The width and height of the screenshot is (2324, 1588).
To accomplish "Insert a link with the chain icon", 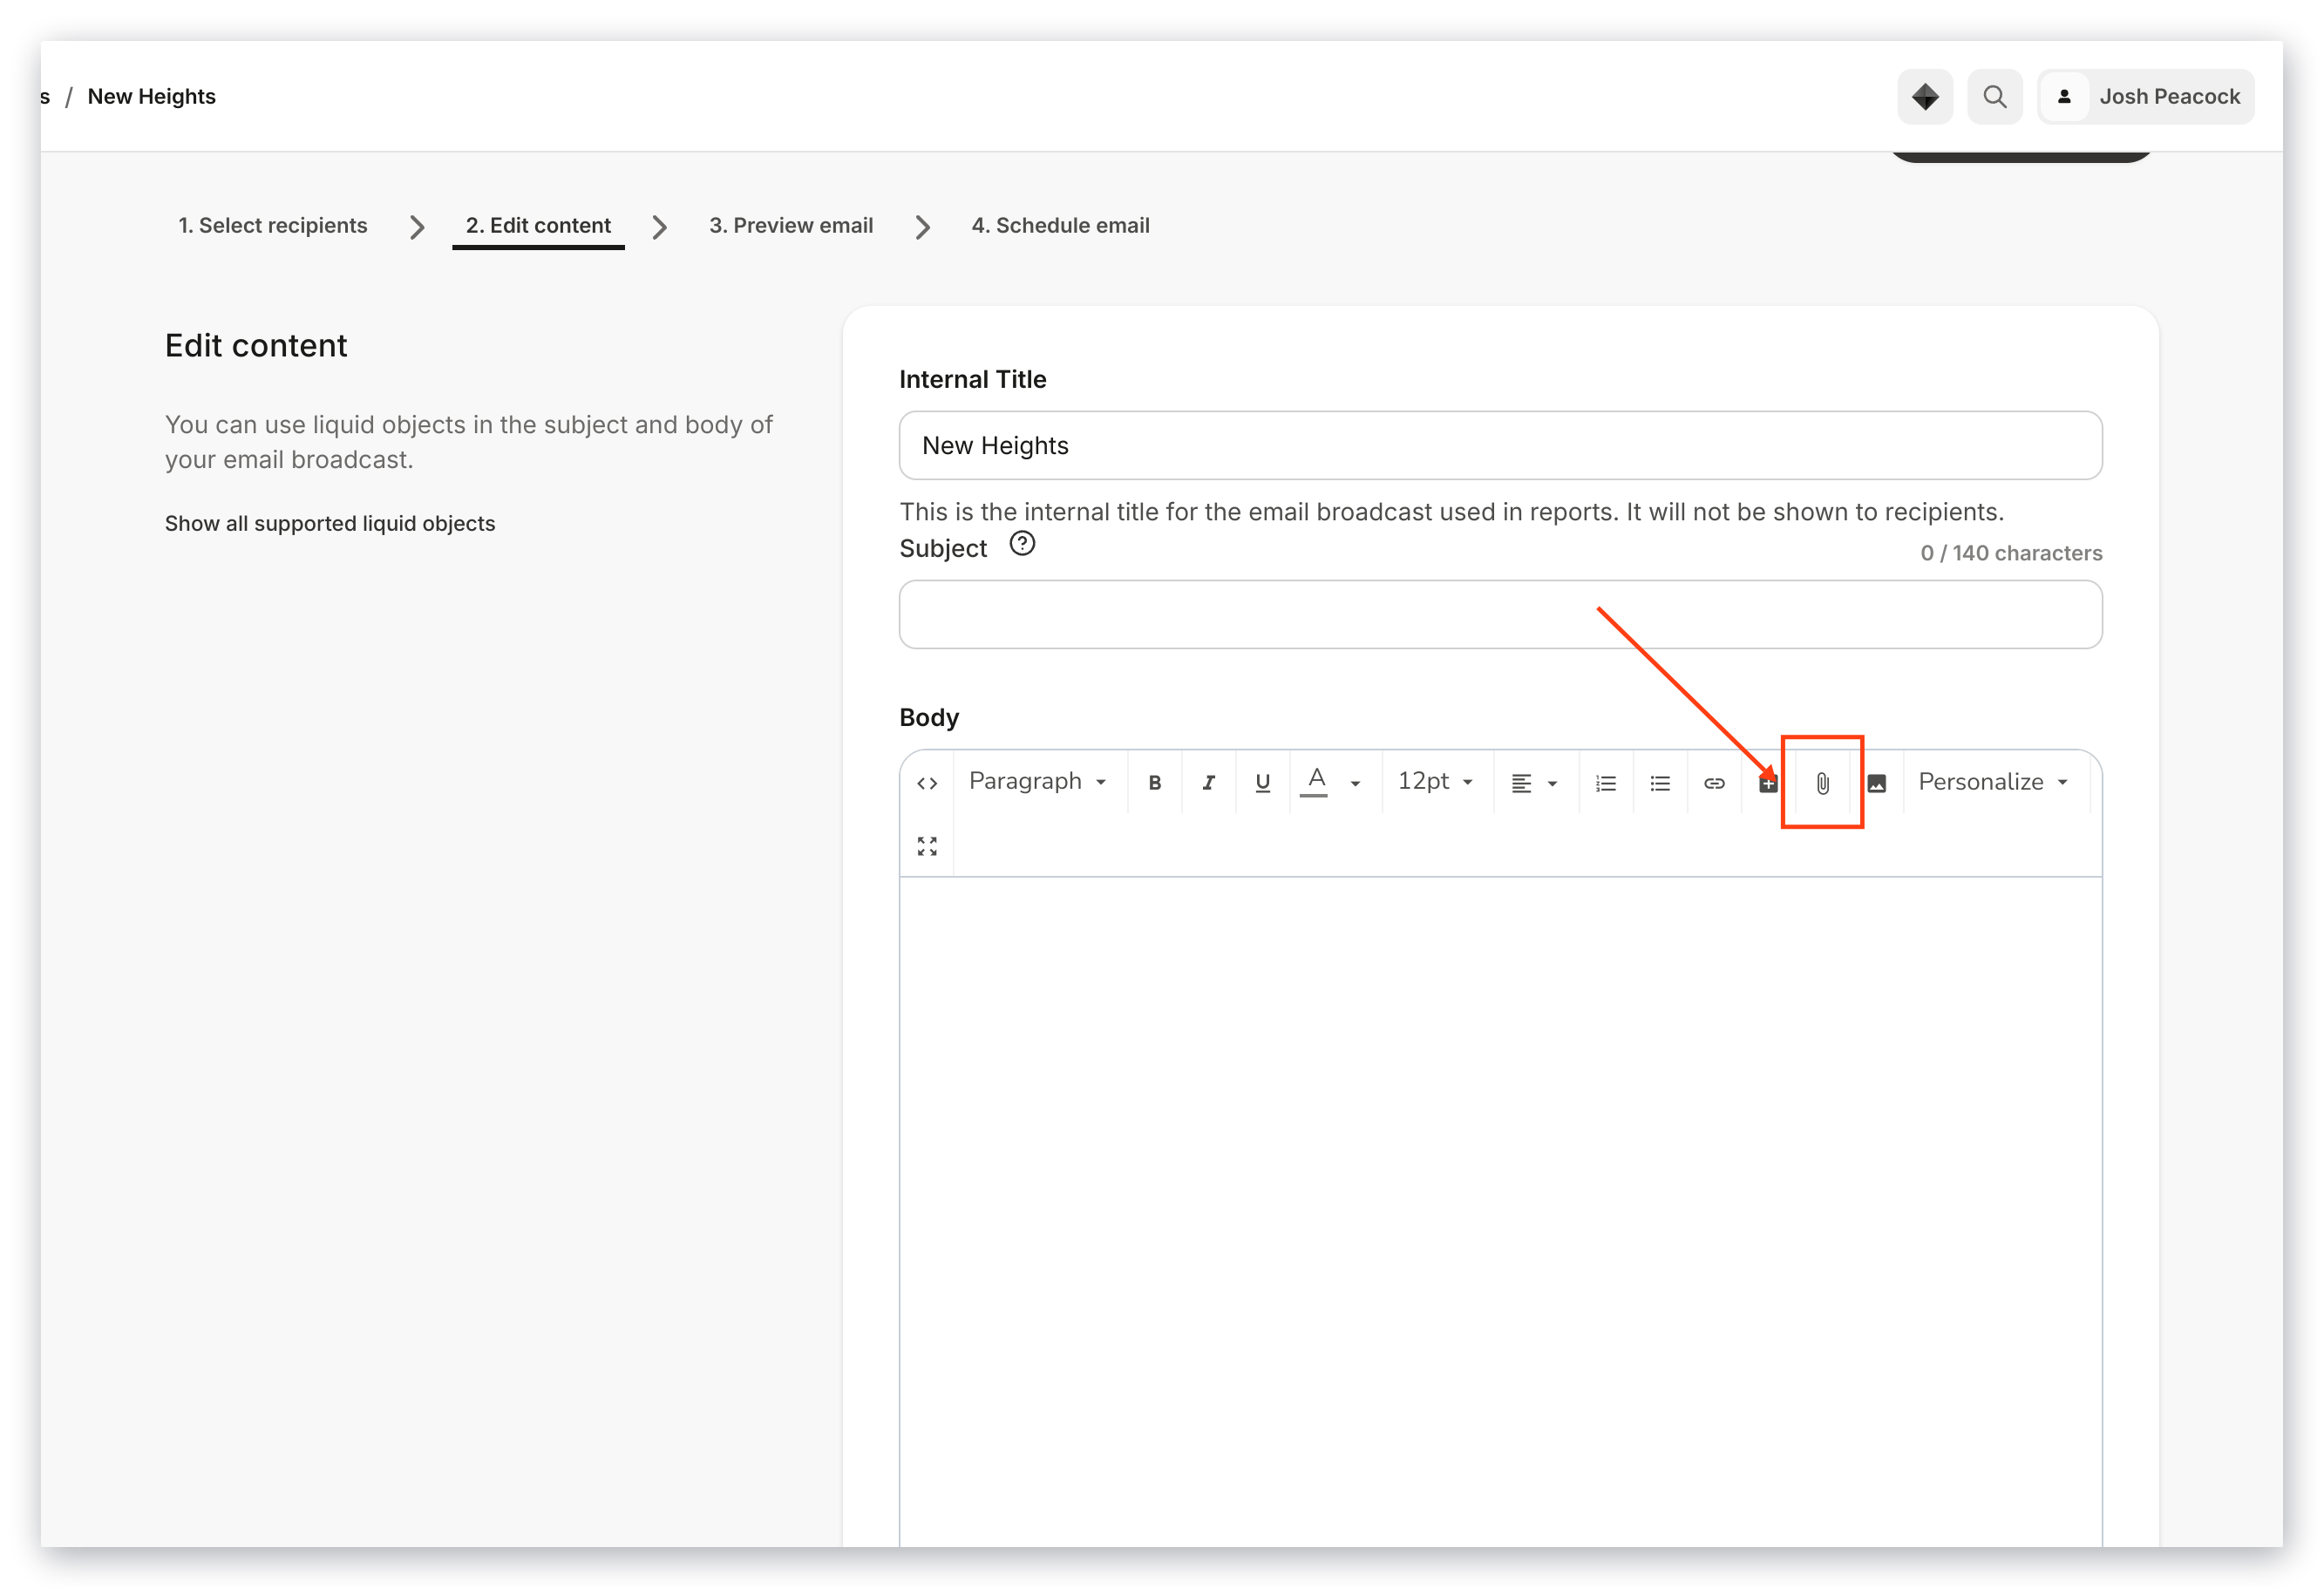I will pyautogui.click(x=1714, y=783).
